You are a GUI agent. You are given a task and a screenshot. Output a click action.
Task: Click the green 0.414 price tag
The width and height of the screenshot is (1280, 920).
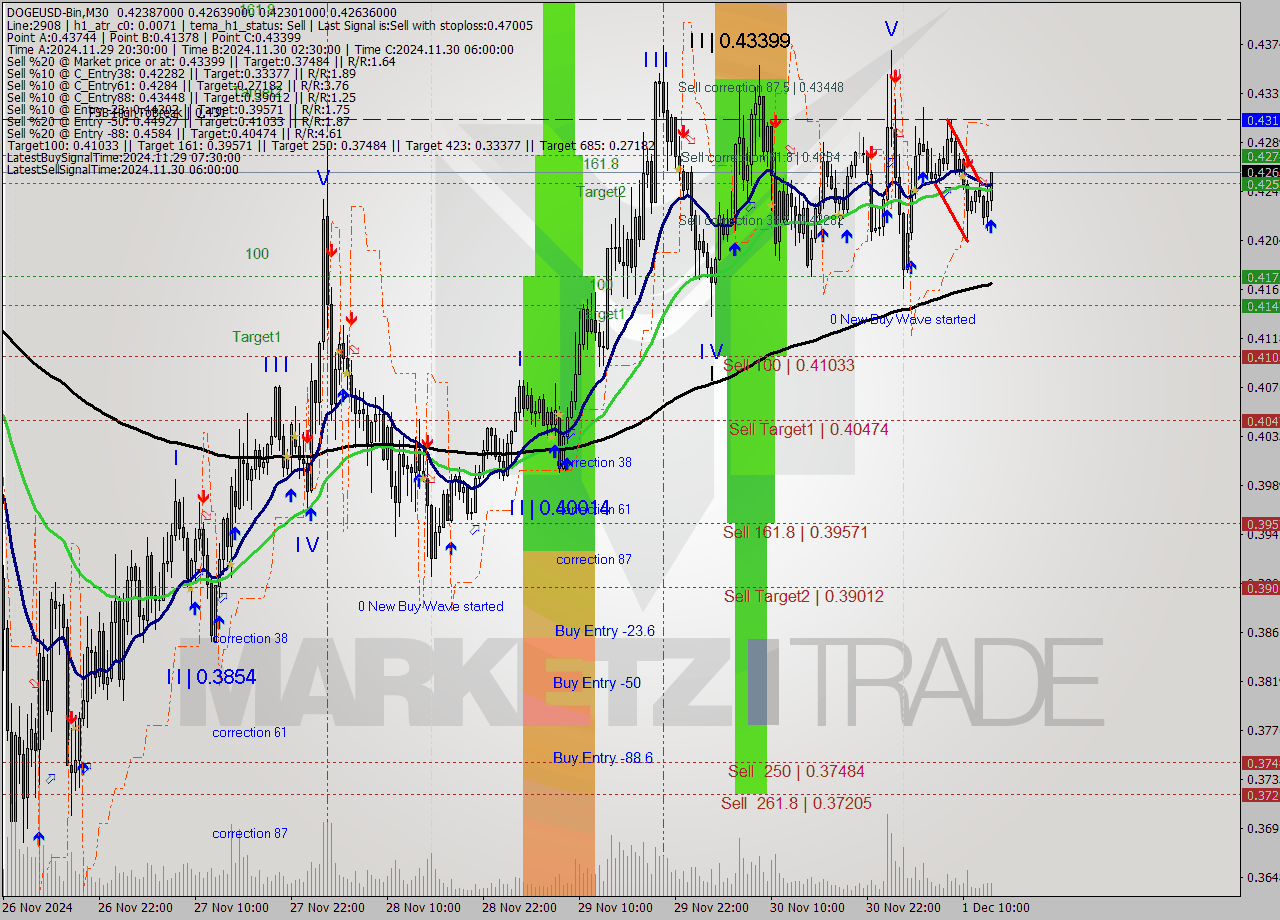(1260, 306)
